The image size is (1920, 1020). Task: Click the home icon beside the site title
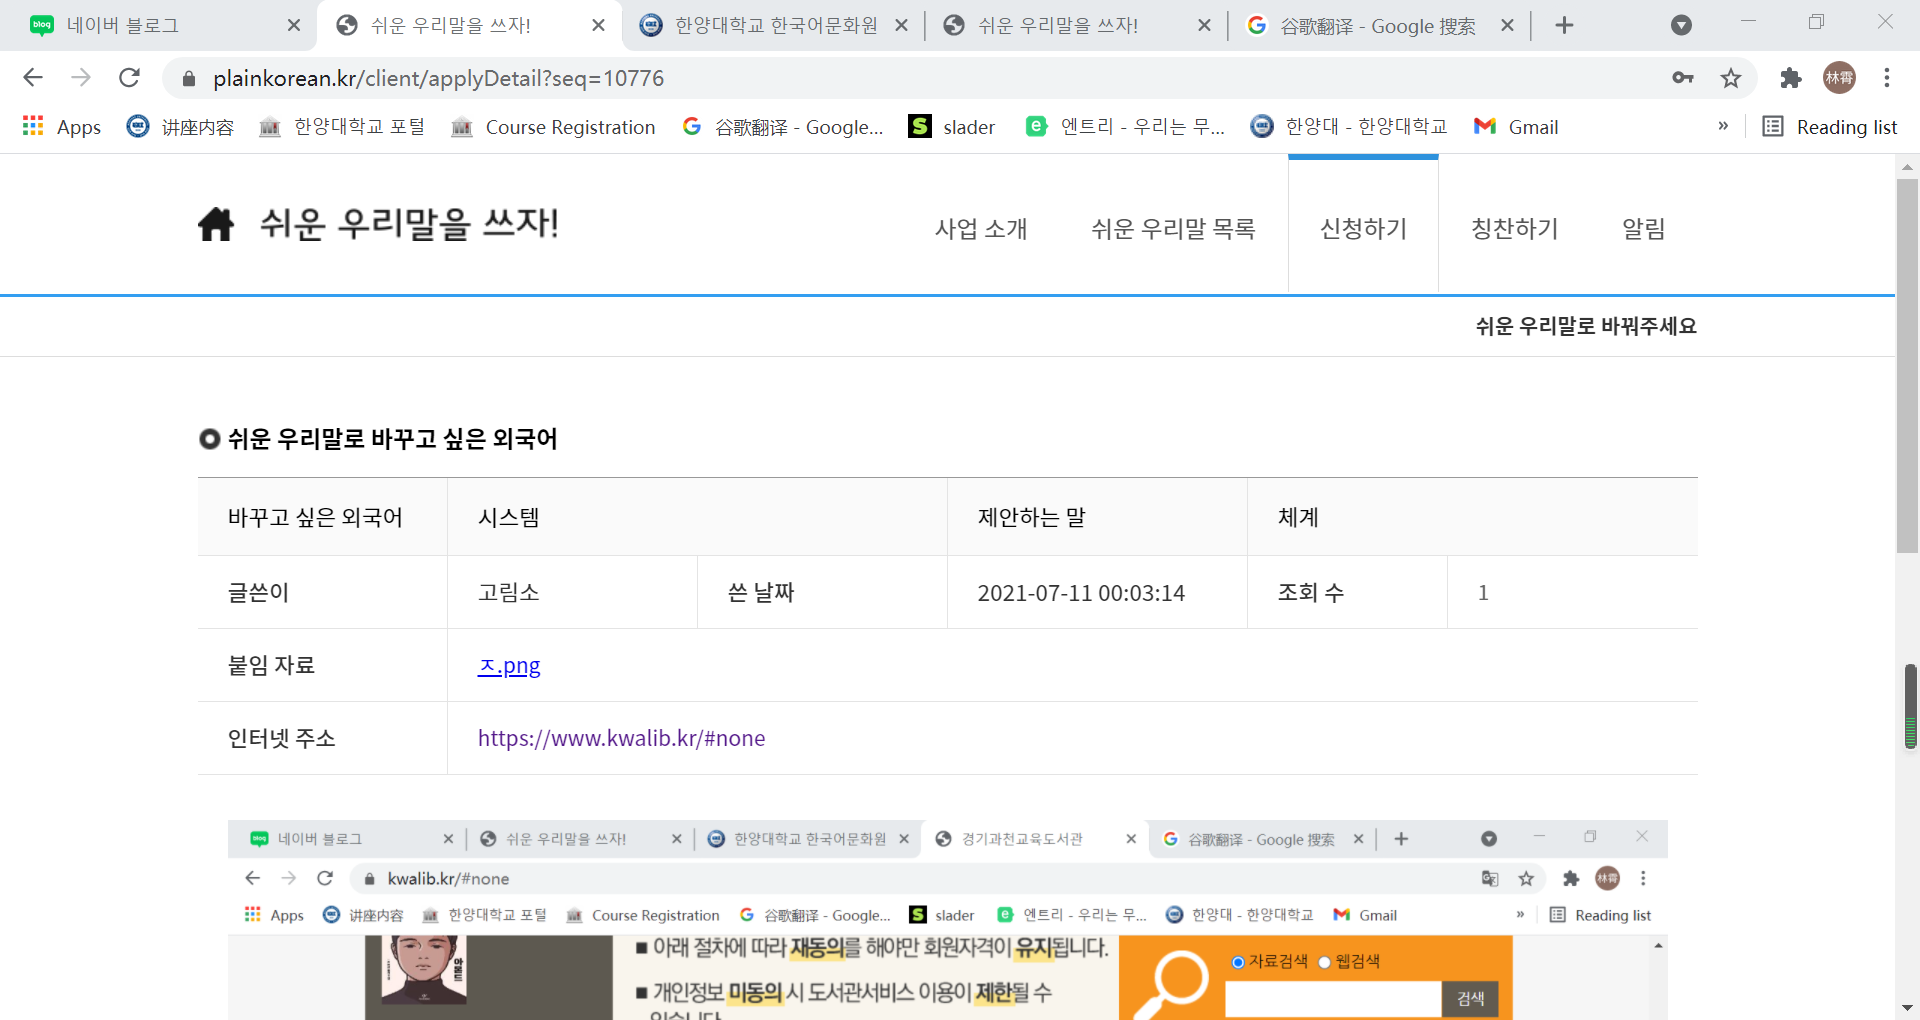(215, 225)
